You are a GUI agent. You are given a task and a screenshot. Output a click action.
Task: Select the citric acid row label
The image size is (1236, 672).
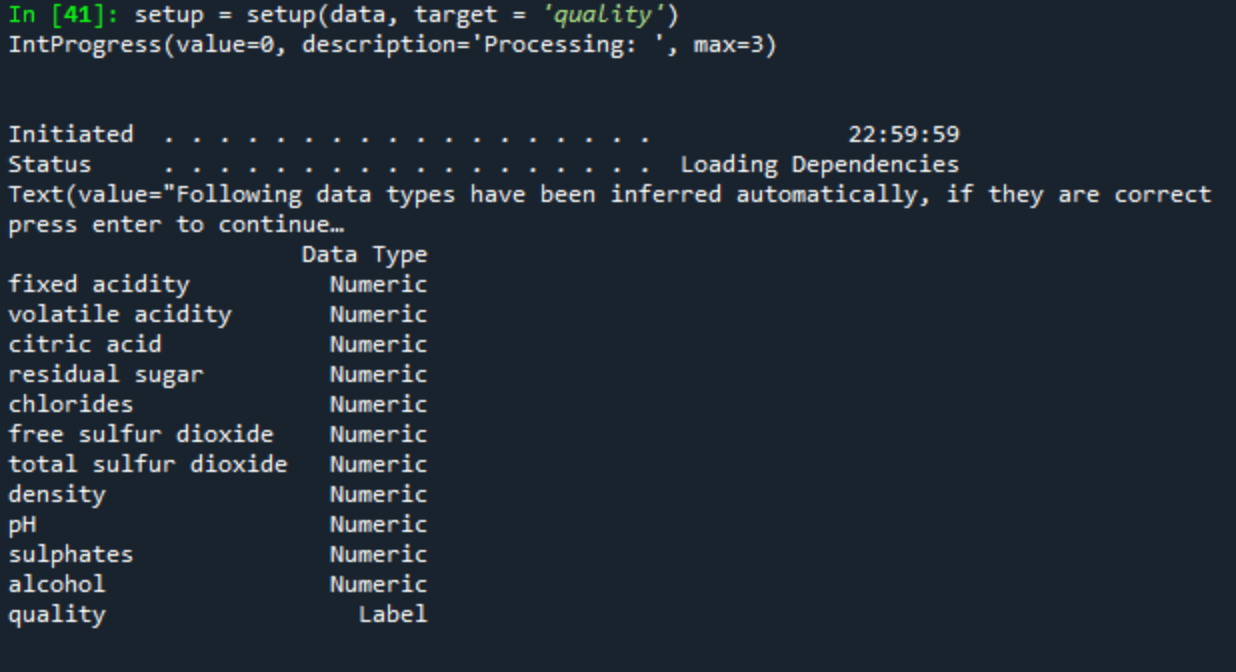[x=84, y=345]
